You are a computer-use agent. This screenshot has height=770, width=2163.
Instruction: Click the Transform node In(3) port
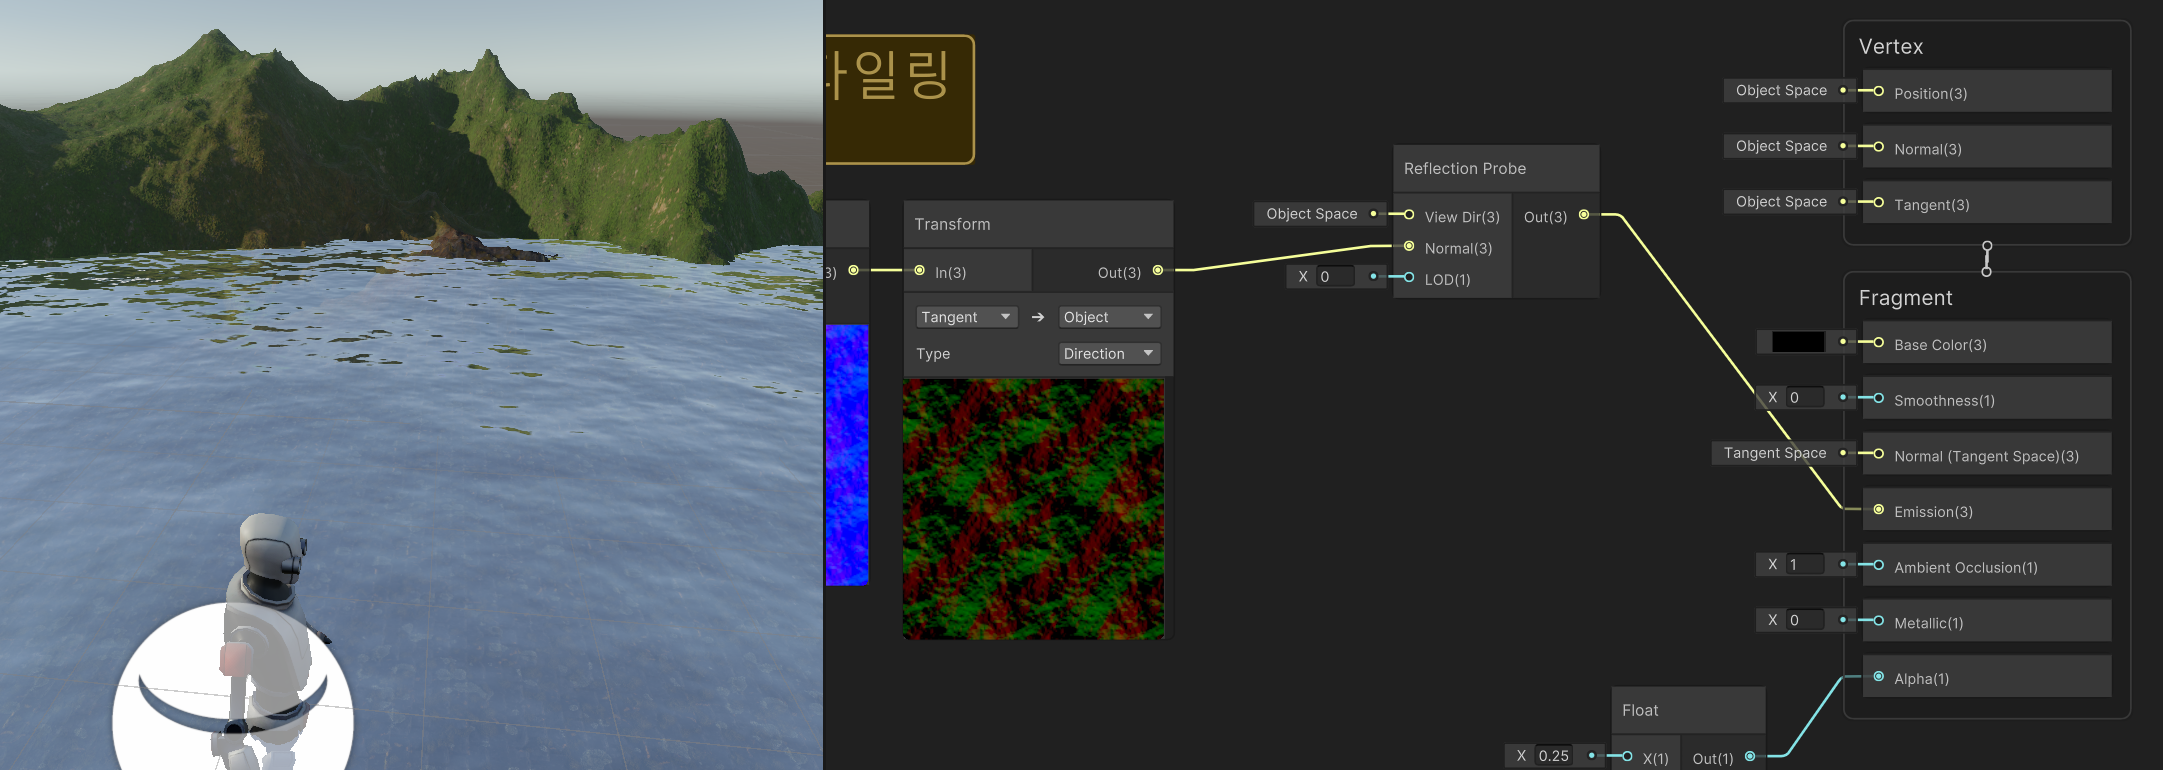coord(919,271)
